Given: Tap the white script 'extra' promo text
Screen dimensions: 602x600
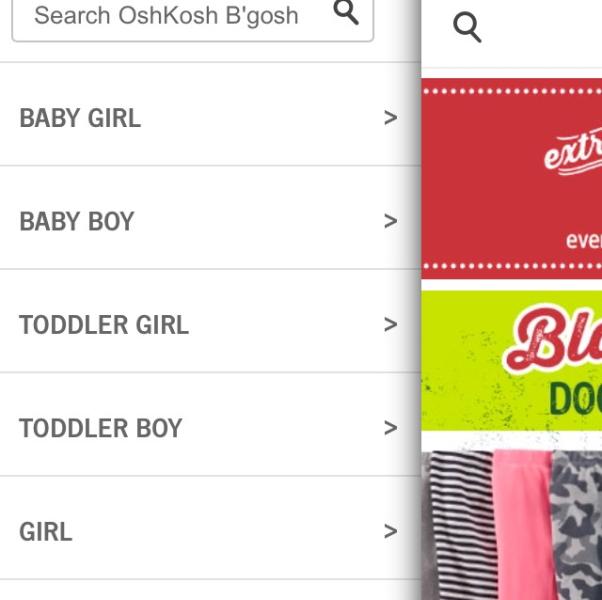Looking at the screenshot, I should 573,152.
